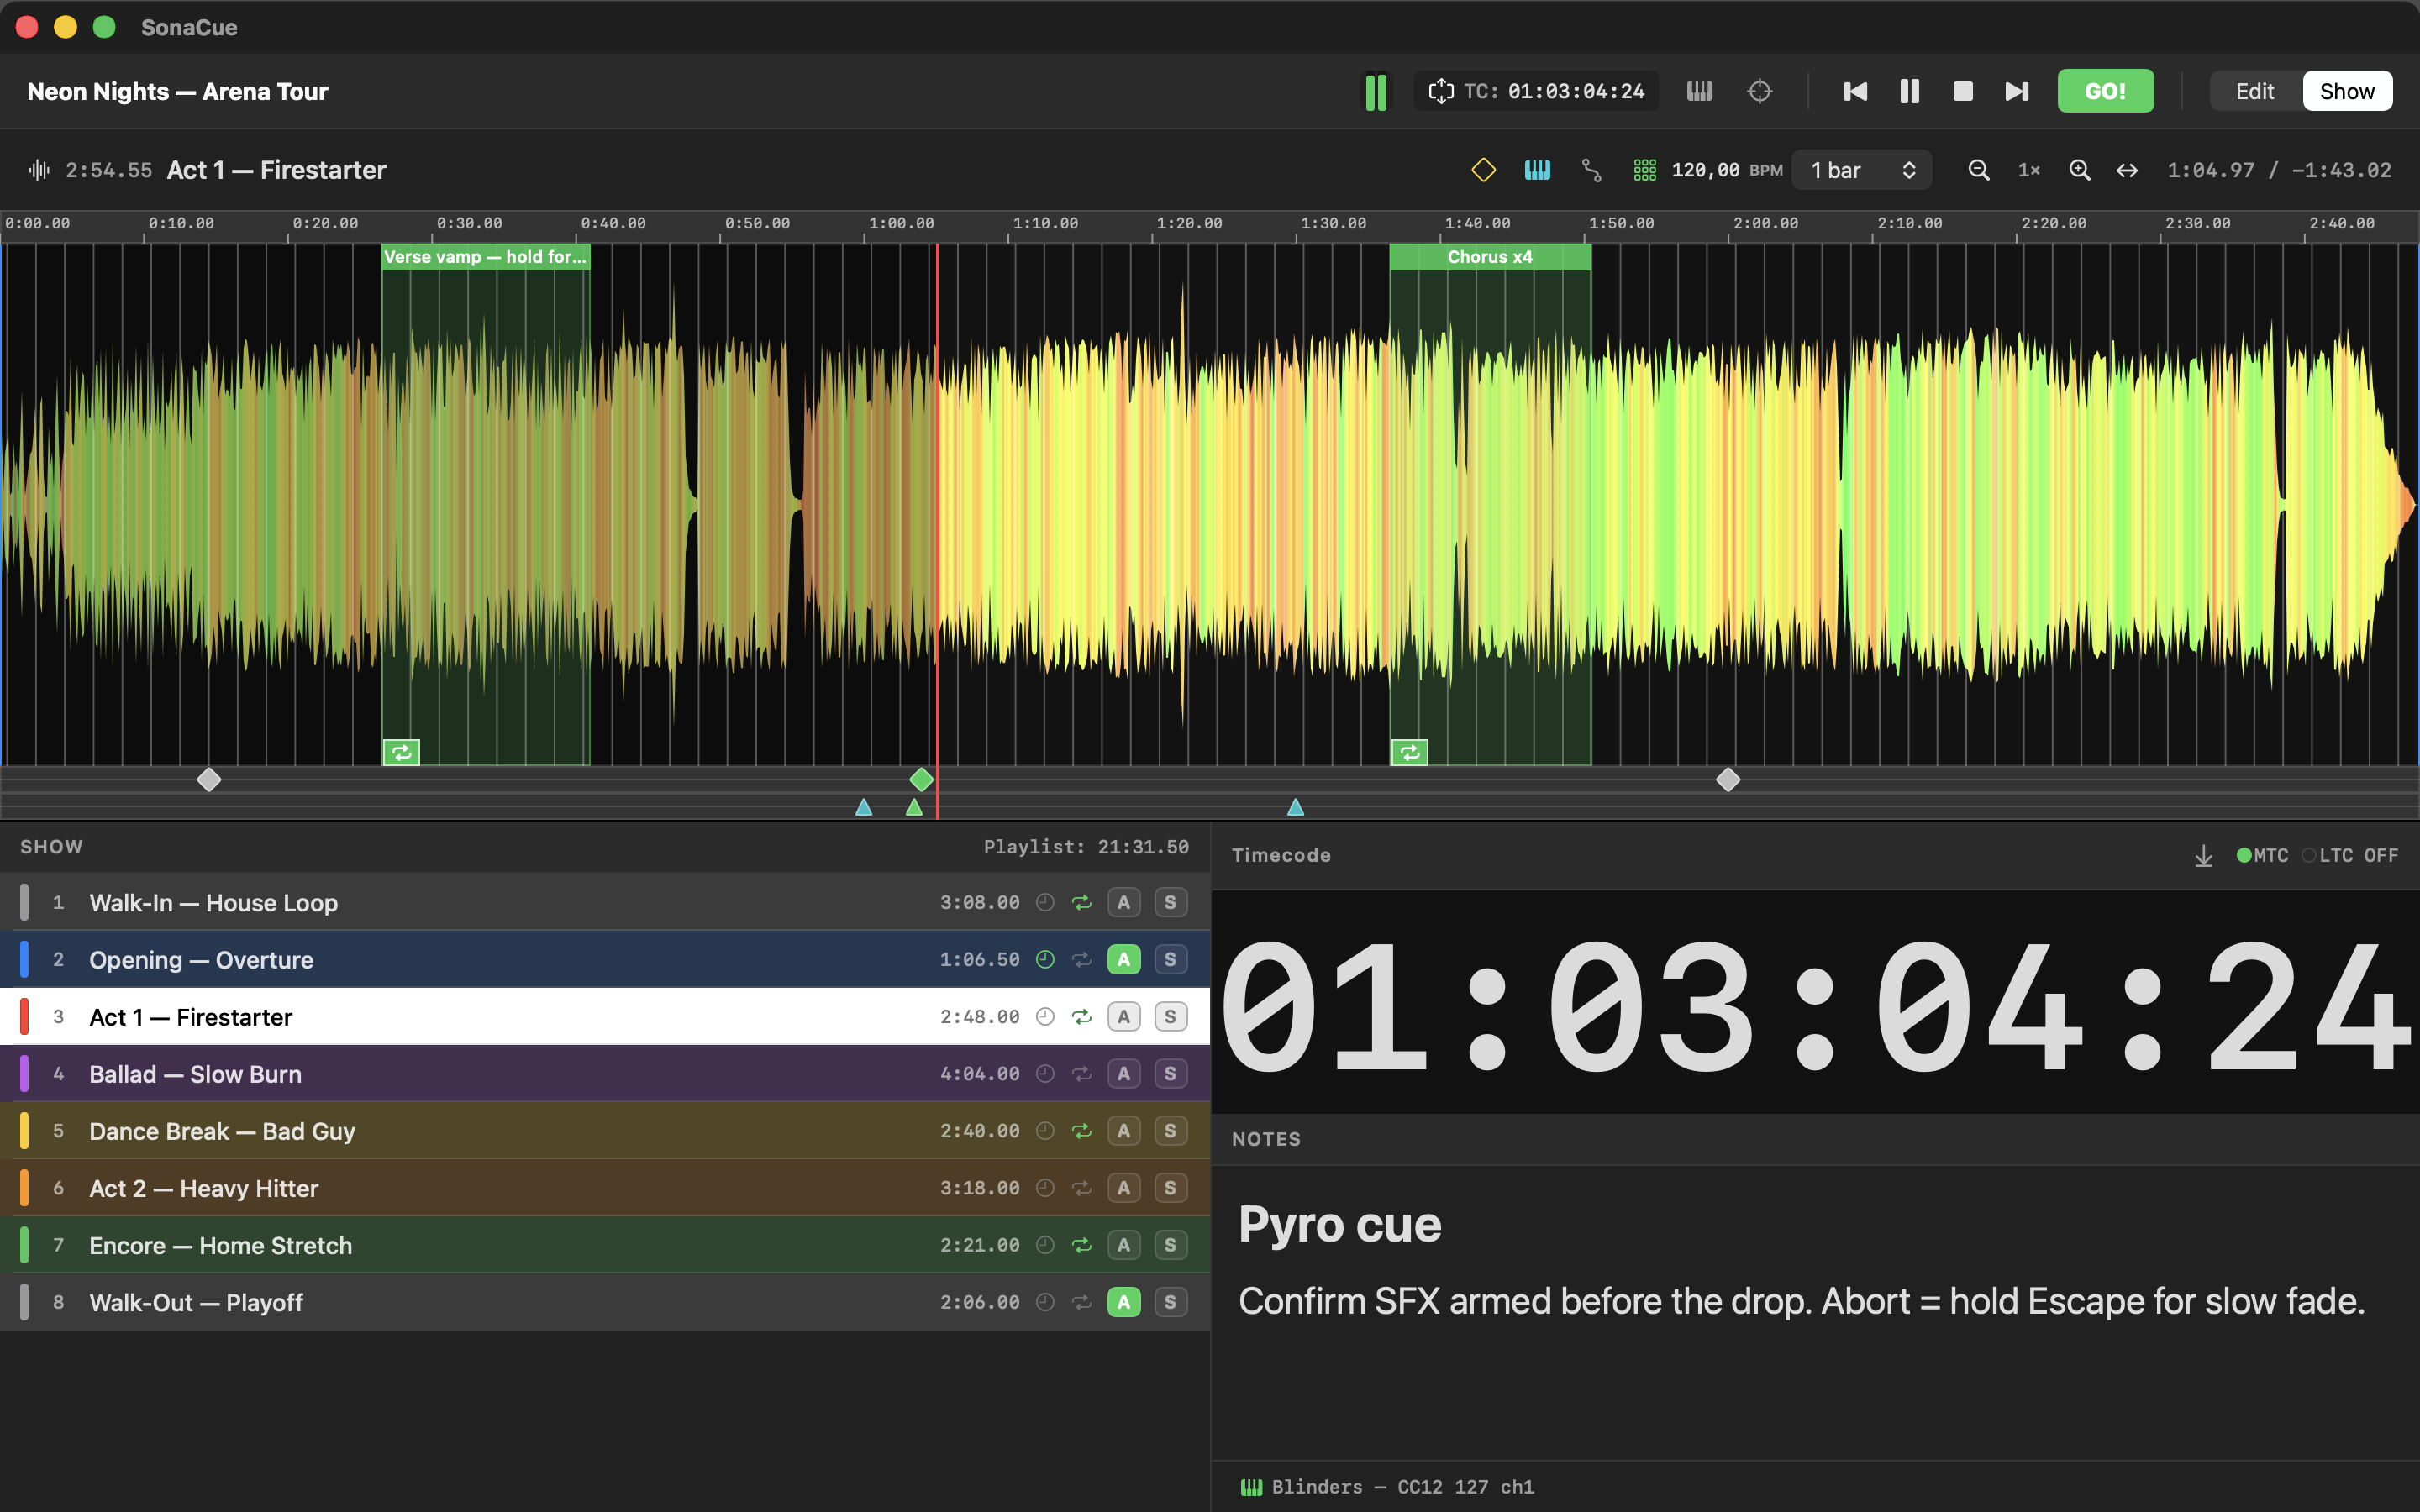Select Act 1 — Firestarter cue row
Screen dimensions: 2420x1512
605,1016
